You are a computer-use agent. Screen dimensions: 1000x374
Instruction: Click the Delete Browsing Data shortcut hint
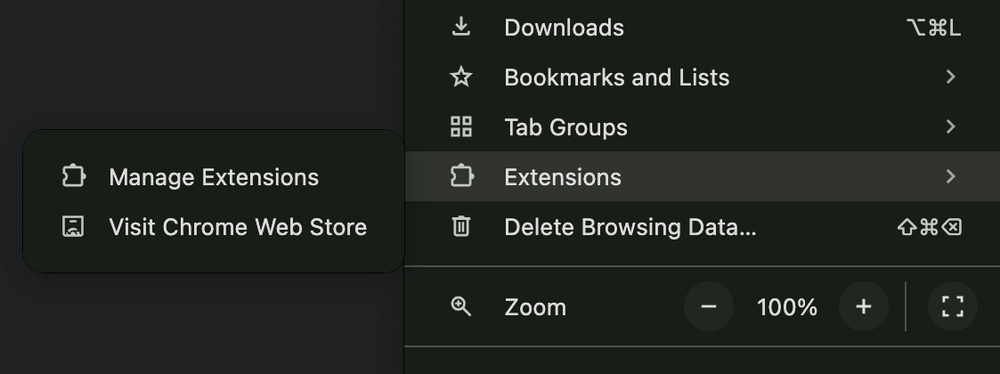(929, 227)
